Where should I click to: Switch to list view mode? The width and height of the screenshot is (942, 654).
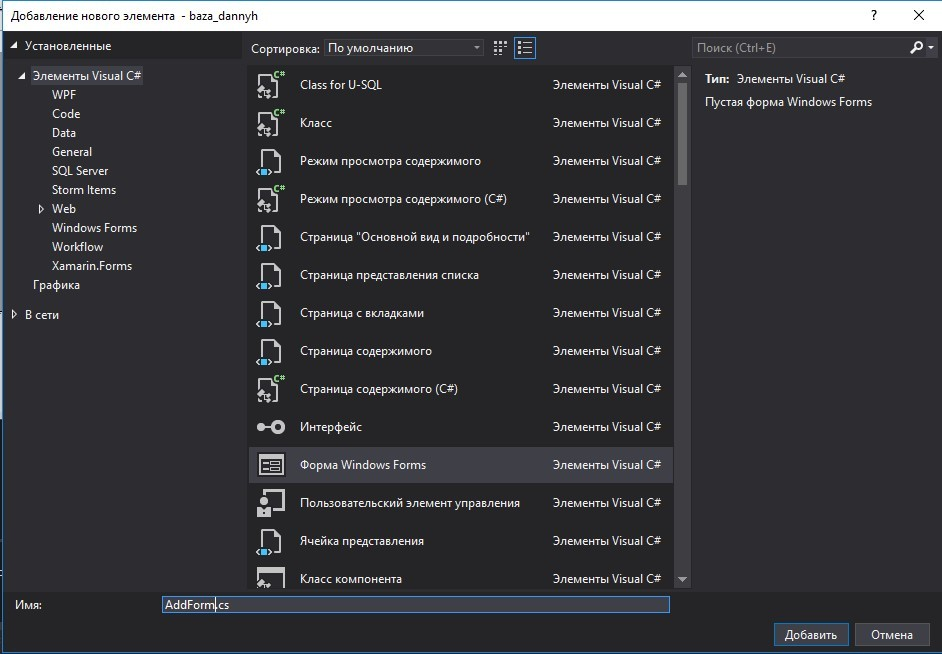(525, 48)
